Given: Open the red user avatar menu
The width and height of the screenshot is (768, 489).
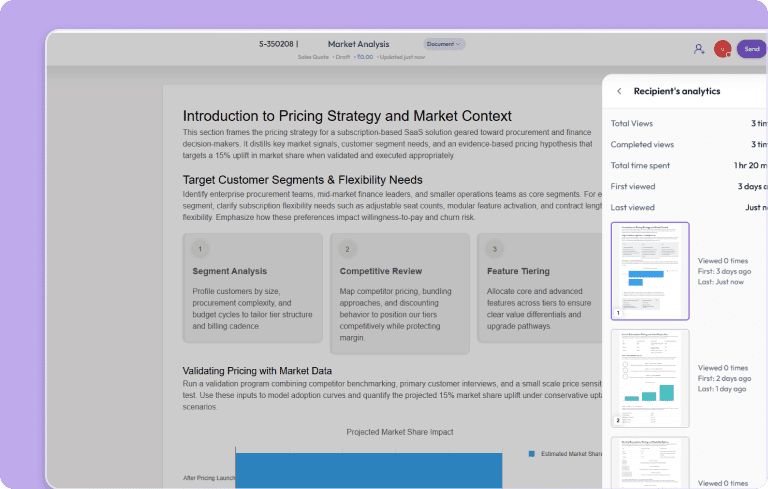Looking at the screenshot, I should click(722, 48).
